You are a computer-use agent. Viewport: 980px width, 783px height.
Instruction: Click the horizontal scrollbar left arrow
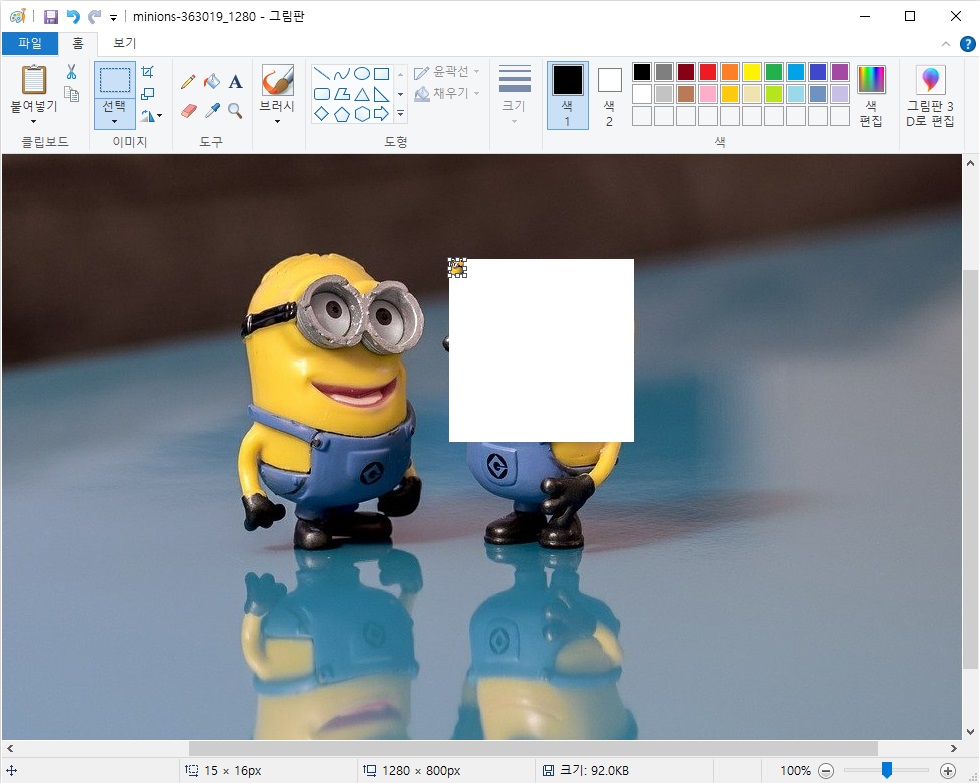10,748
